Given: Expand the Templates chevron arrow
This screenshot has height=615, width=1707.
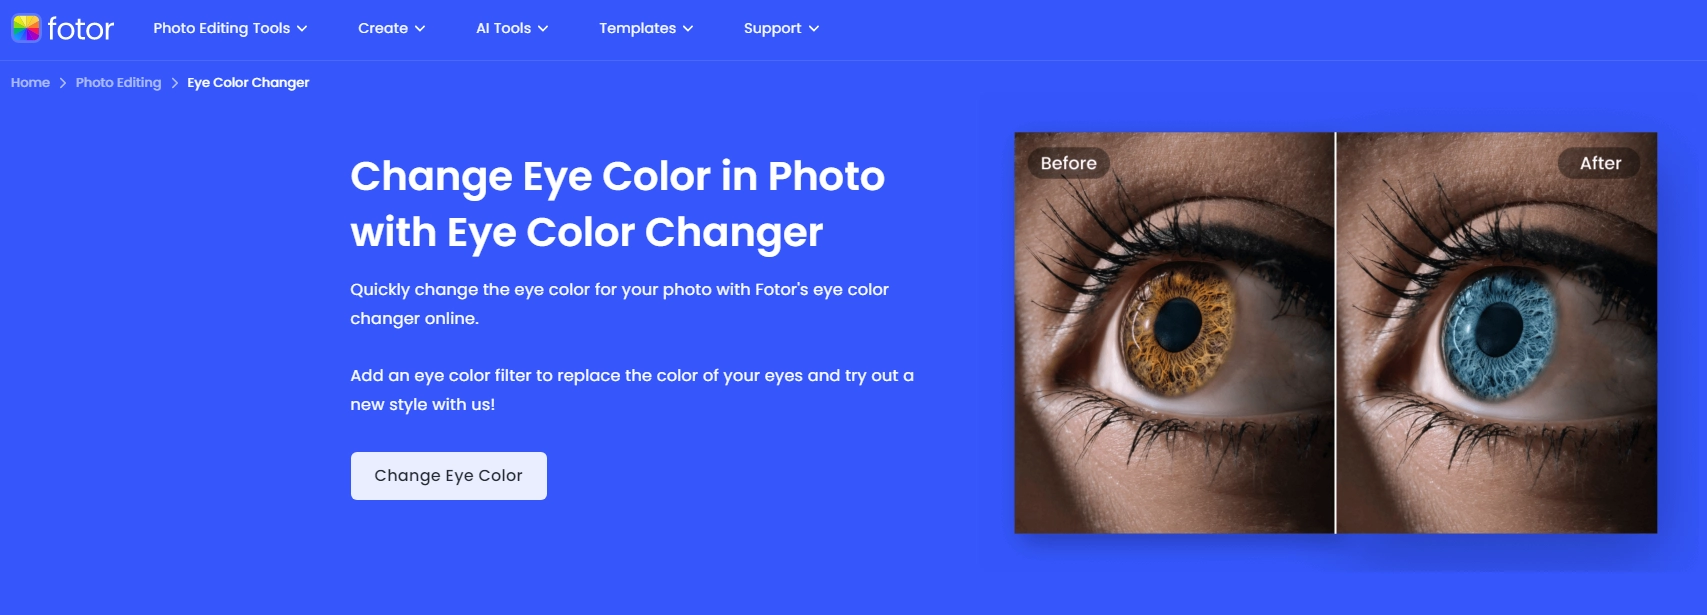Looking at the screenshot, I should pyautogui.click(x=688, y=29).
